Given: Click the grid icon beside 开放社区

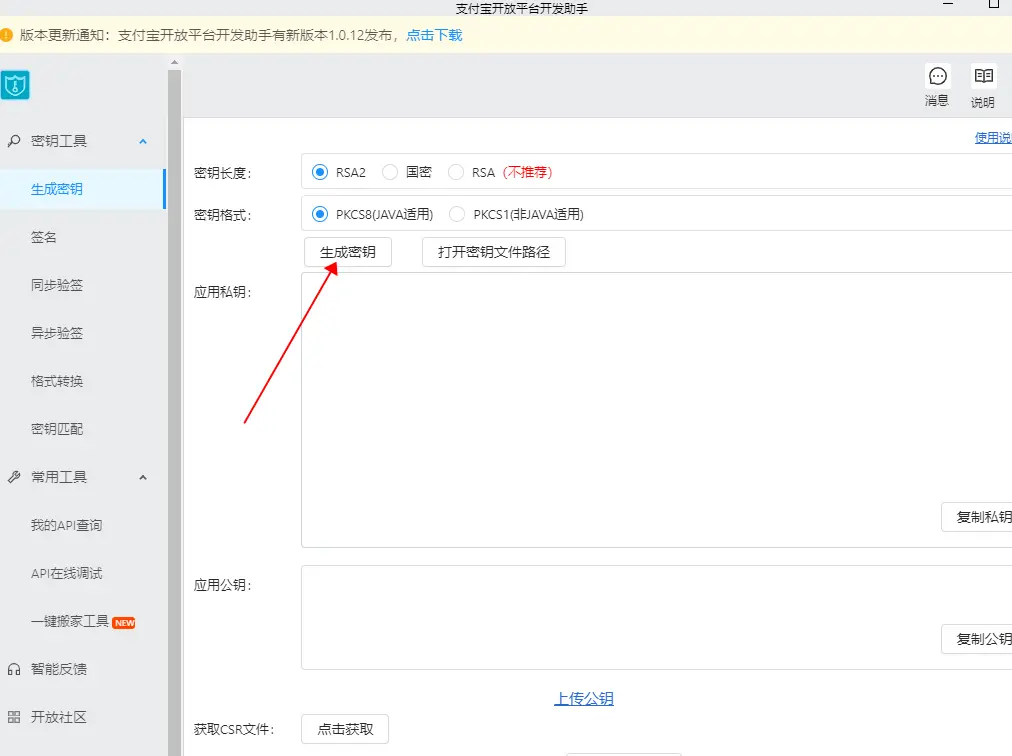Looking at the screenshot, I should point(14,717).
